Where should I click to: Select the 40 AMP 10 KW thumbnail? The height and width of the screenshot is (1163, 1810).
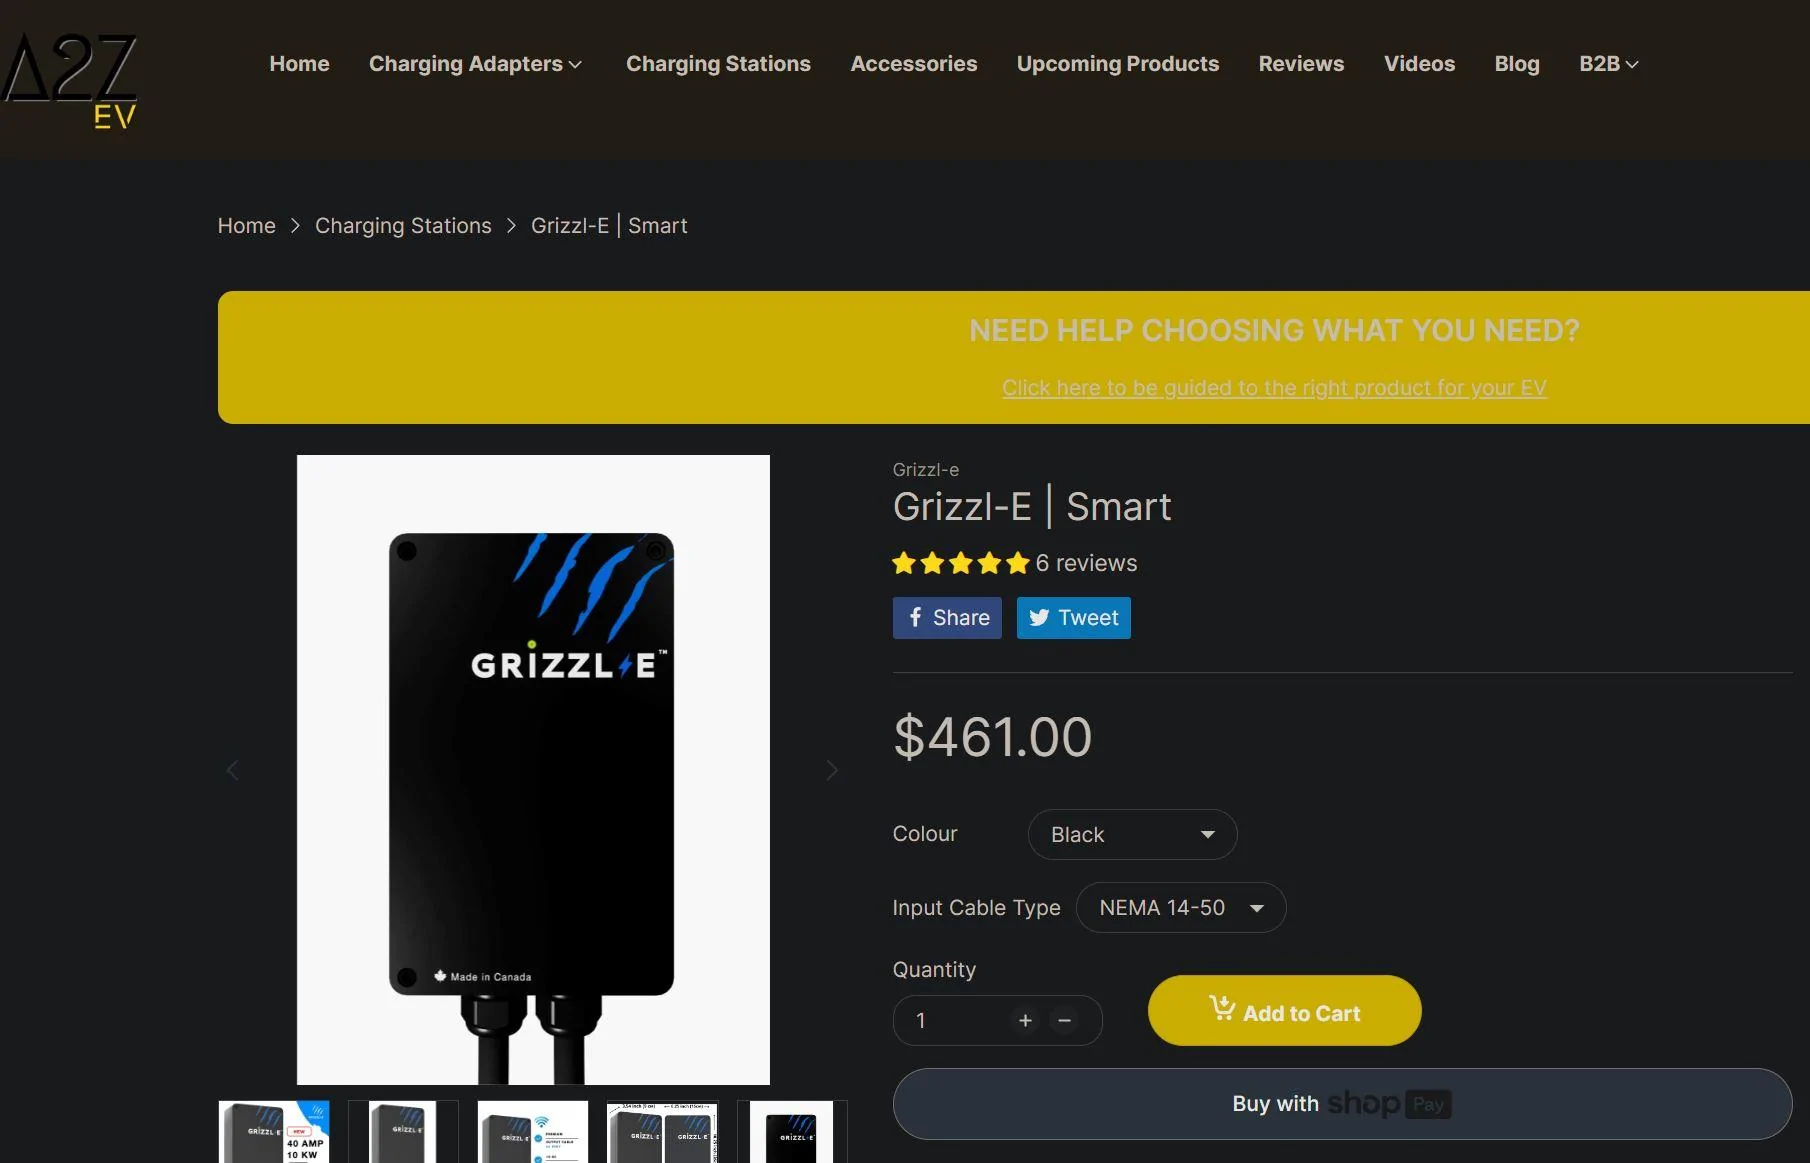pos(274,1132)
